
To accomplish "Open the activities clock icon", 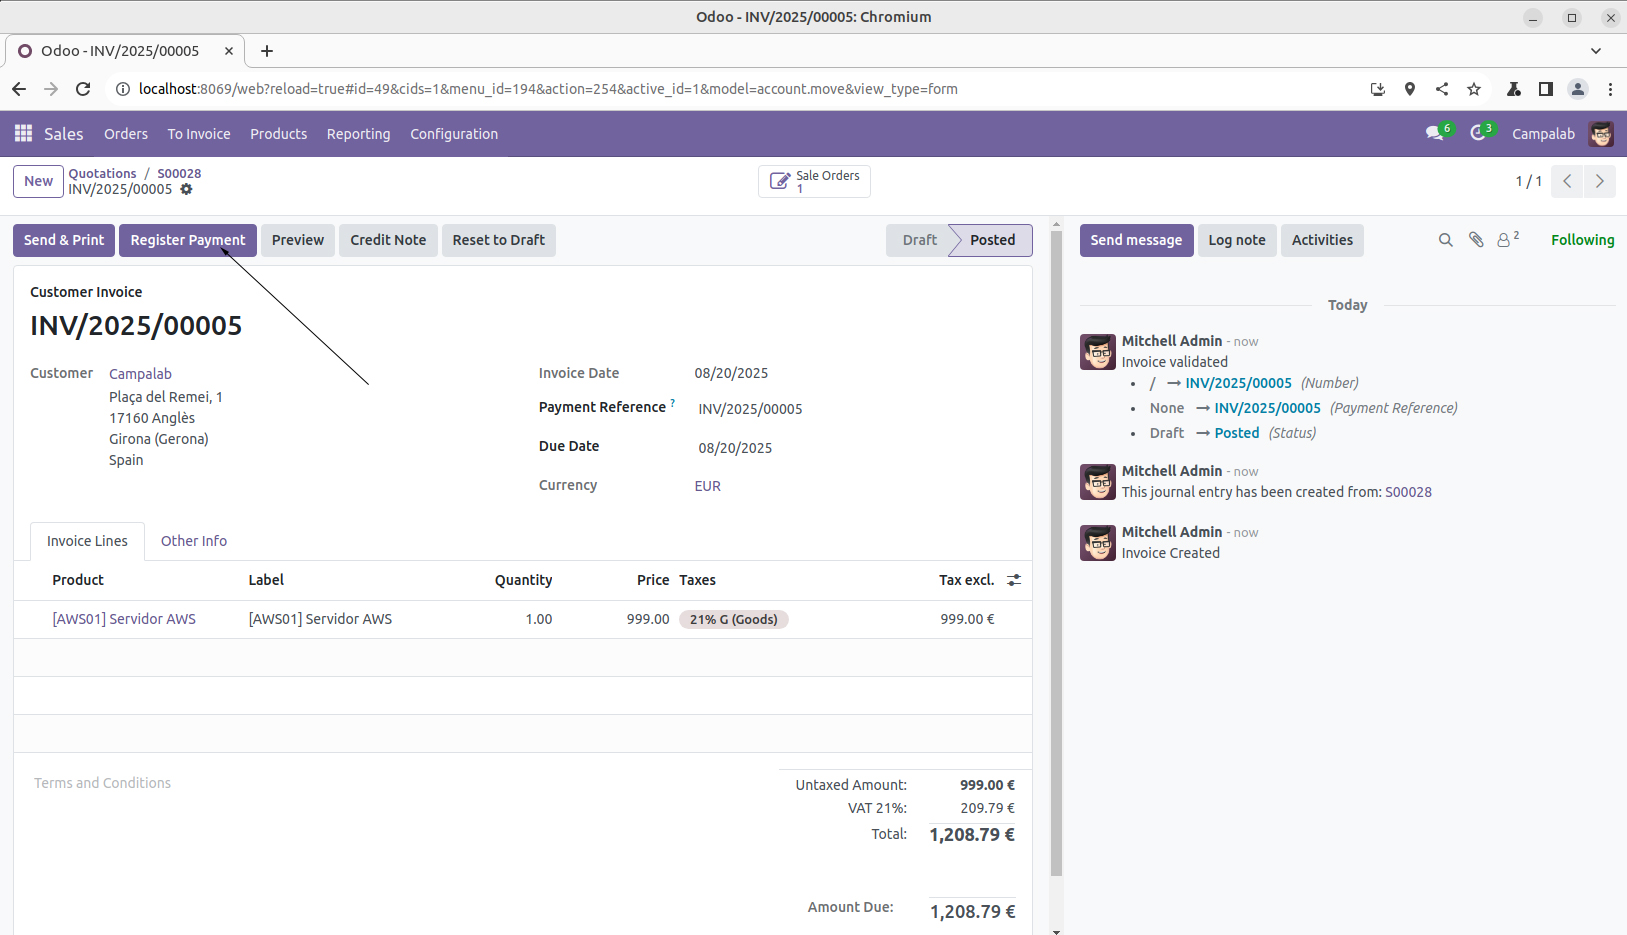I will point(1478,133).
